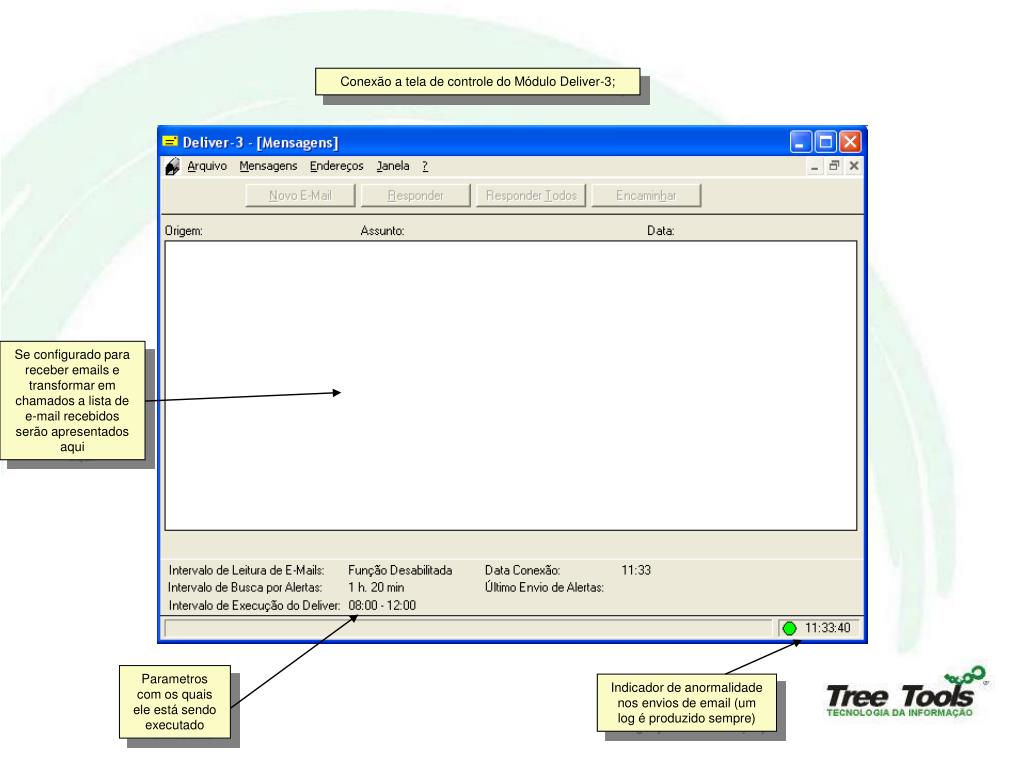Close the Deliver-3 main window
This screenshot has height=768, width=1024.
point(850,142)
